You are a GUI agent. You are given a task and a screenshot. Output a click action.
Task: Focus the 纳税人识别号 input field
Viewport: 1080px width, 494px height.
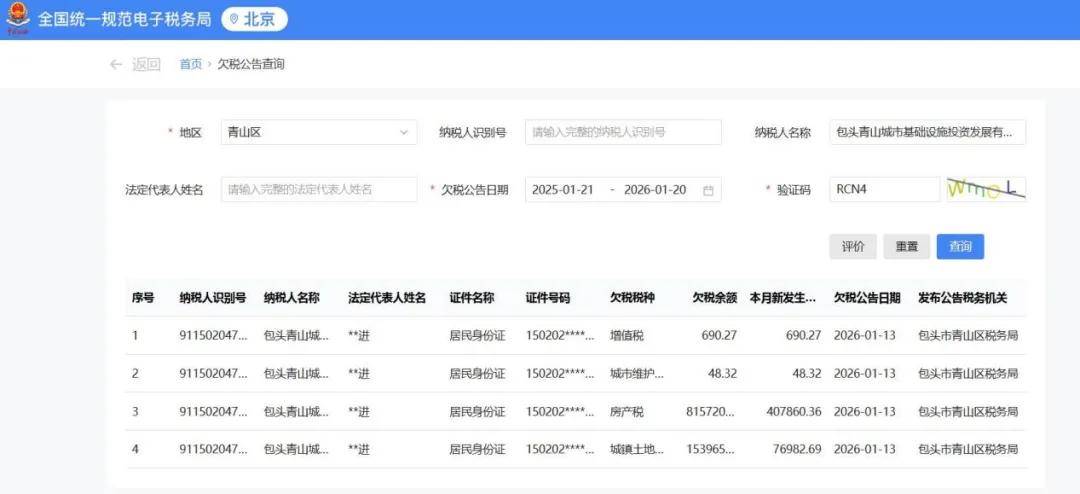[x=622, y=132]
